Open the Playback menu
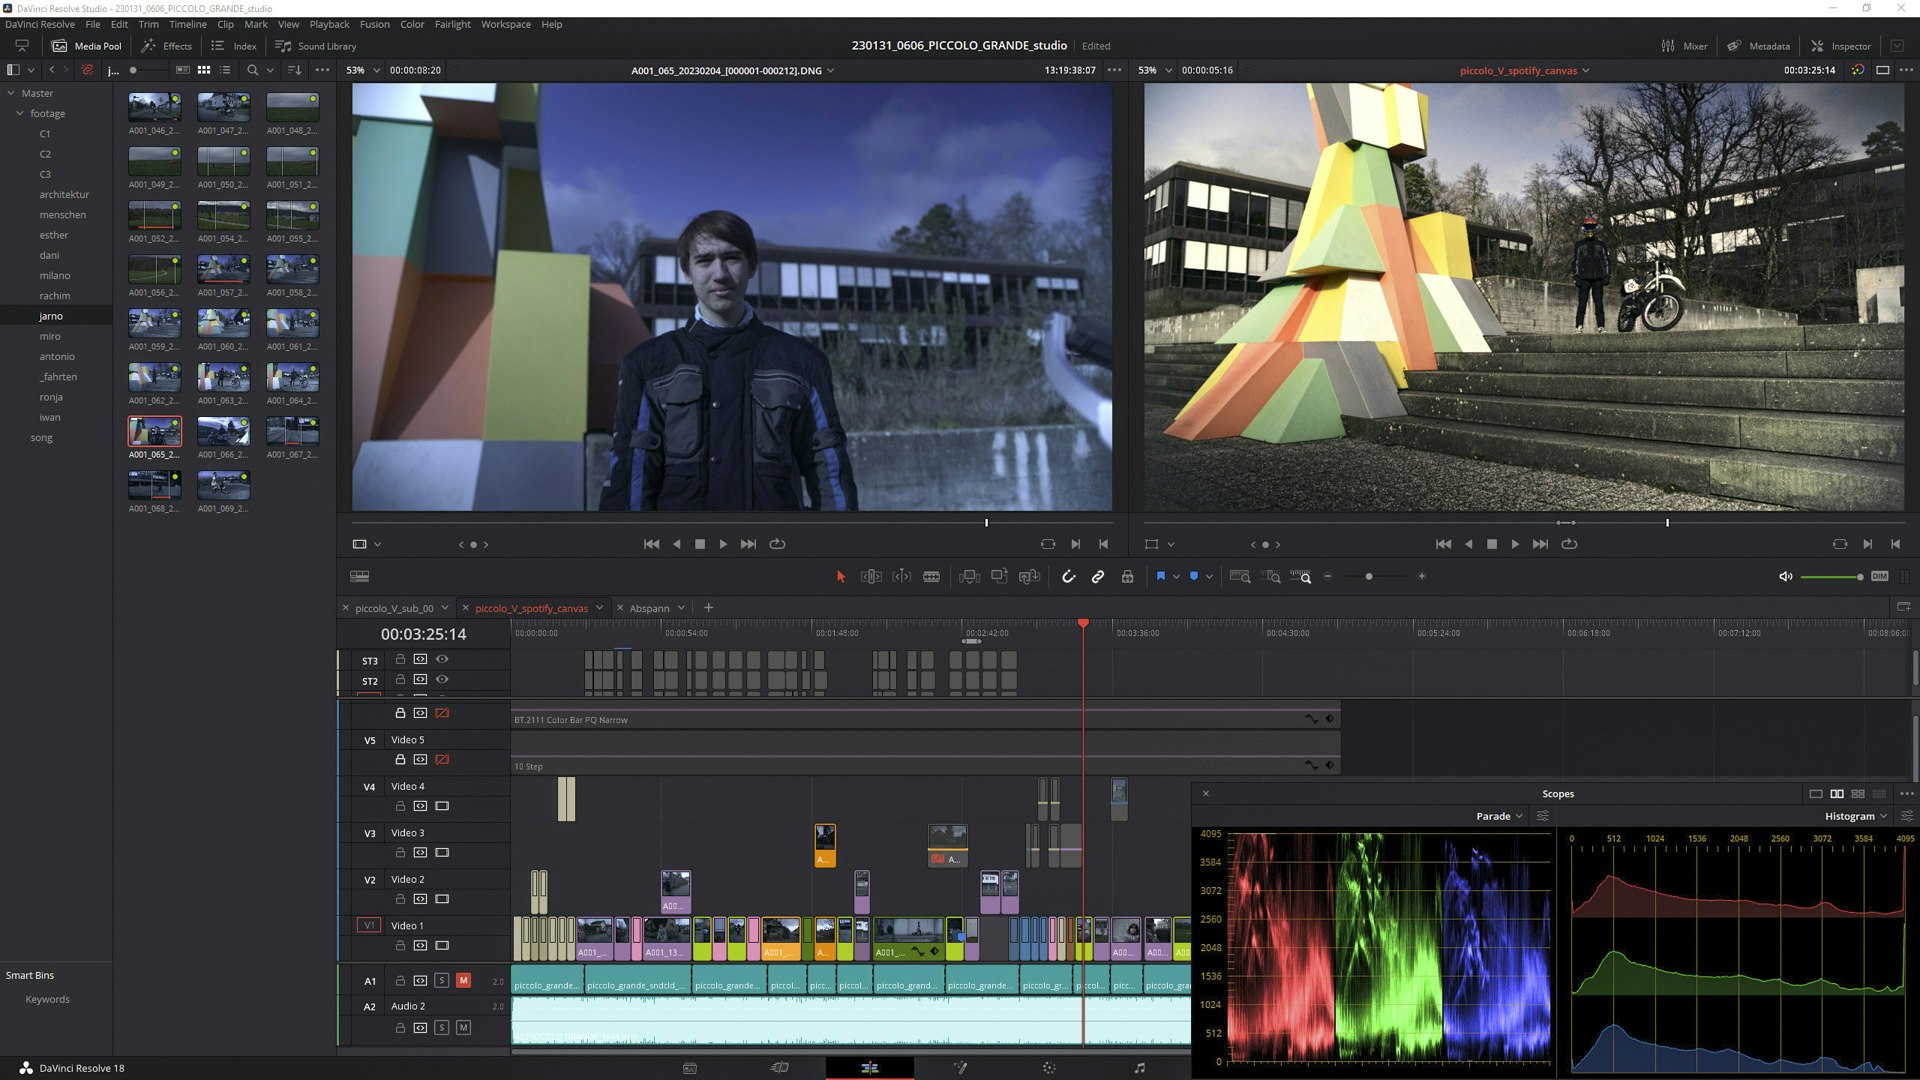 (x=328, y=24)
